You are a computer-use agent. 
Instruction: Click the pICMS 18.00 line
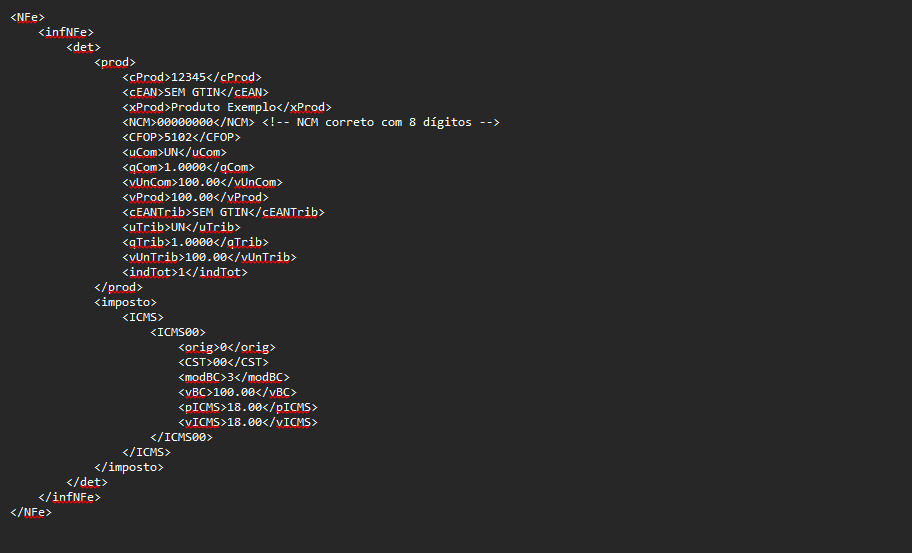[248, 408]
